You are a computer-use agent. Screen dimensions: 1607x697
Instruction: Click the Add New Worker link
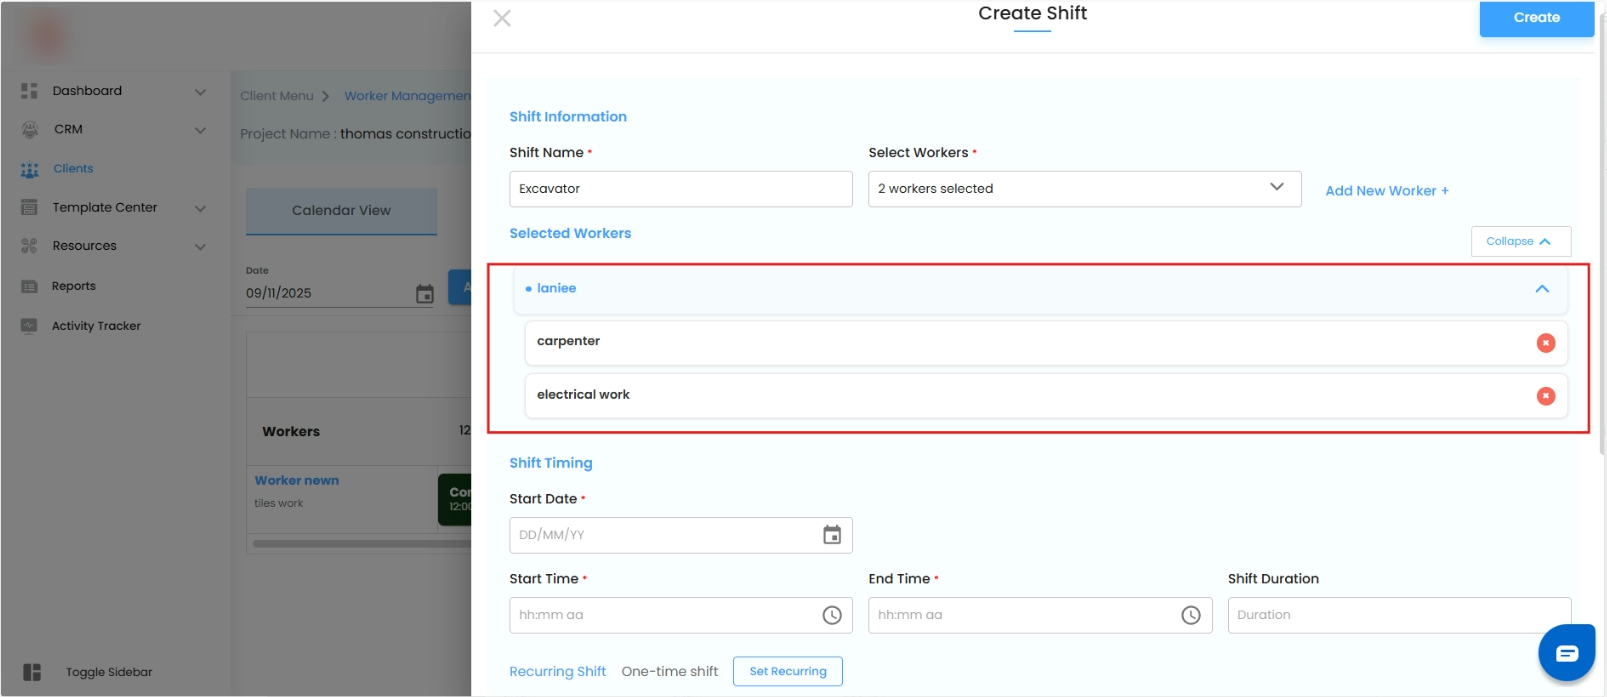click(x=1386, y=191)
